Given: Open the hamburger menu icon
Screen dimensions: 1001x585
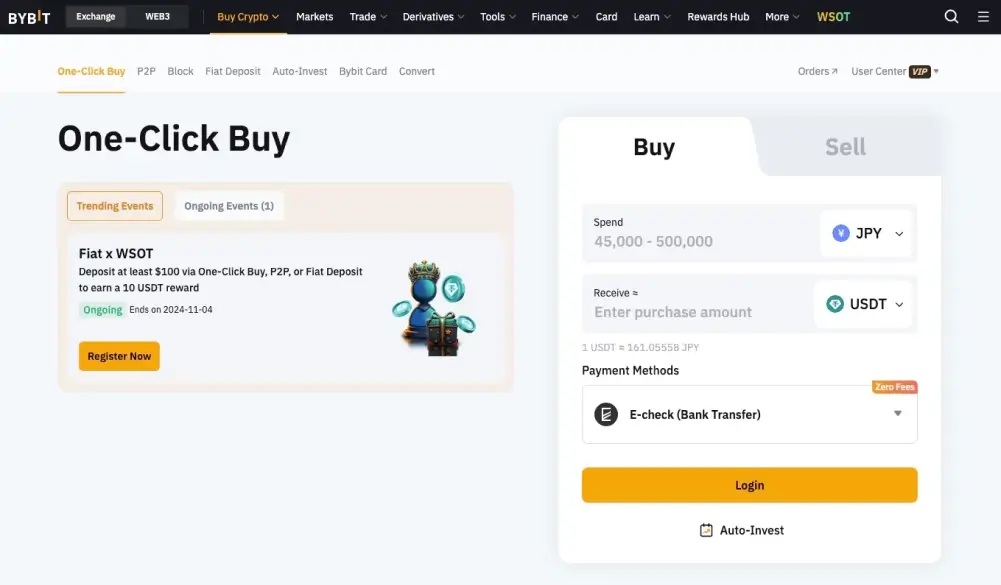Looking at the screenshot, I should [x=983, y=17].
